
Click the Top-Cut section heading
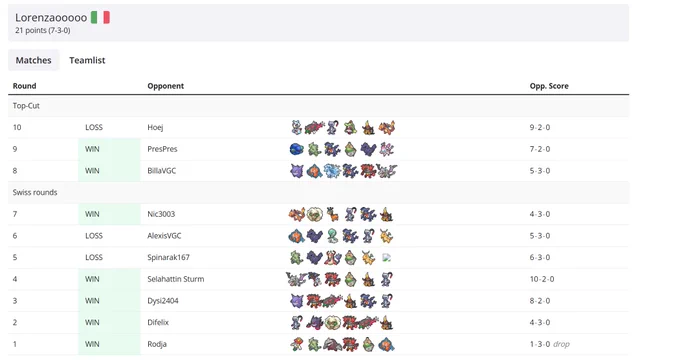26,105
